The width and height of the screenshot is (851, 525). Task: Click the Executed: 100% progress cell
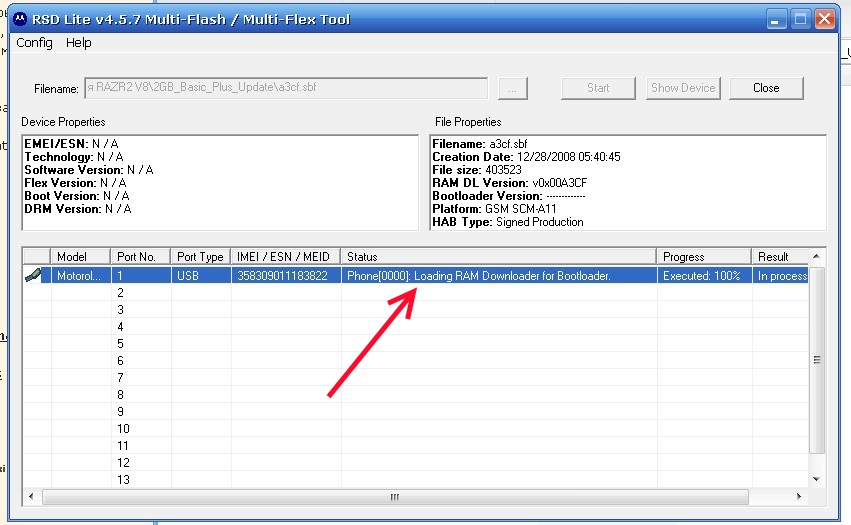coord(702,276)
